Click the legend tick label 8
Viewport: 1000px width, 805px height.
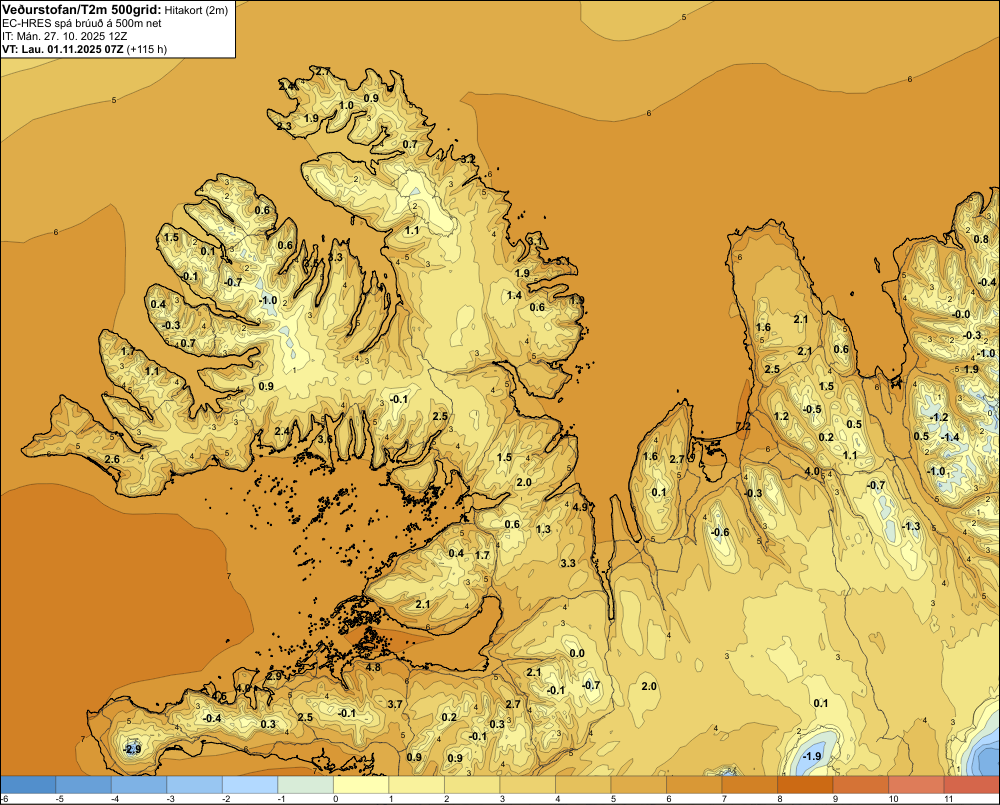(779, 799)
